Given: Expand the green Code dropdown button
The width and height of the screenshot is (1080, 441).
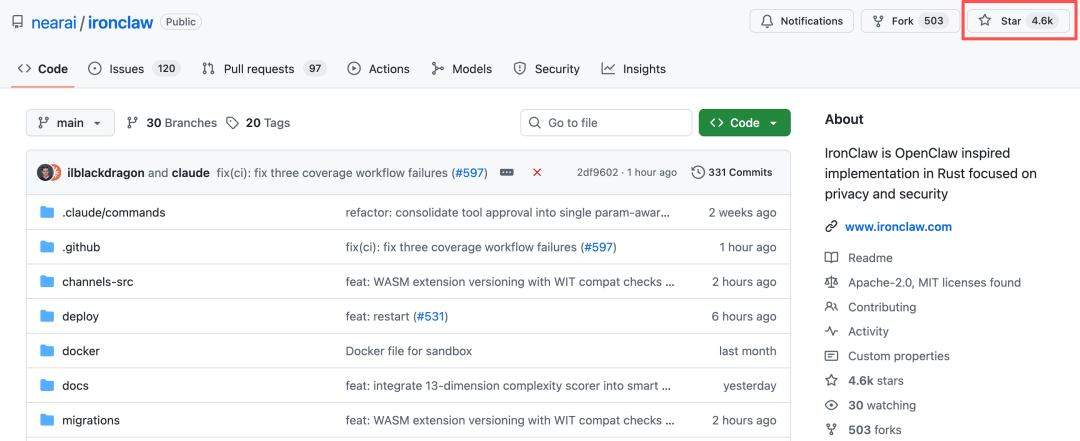Looking at the screenshot, I should point(744,123).
